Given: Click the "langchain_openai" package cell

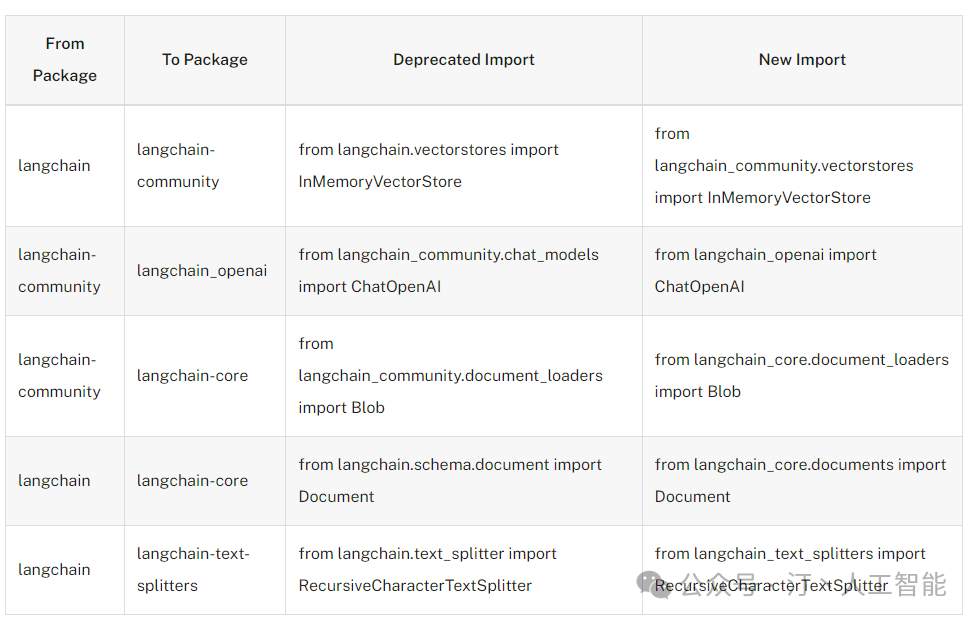Looking at the screenshot, I should tap(202, 271).
